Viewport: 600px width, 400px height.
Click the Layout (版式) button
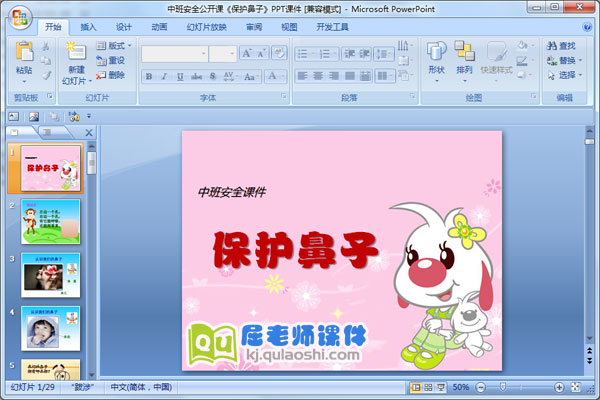(x=114, y=46)
